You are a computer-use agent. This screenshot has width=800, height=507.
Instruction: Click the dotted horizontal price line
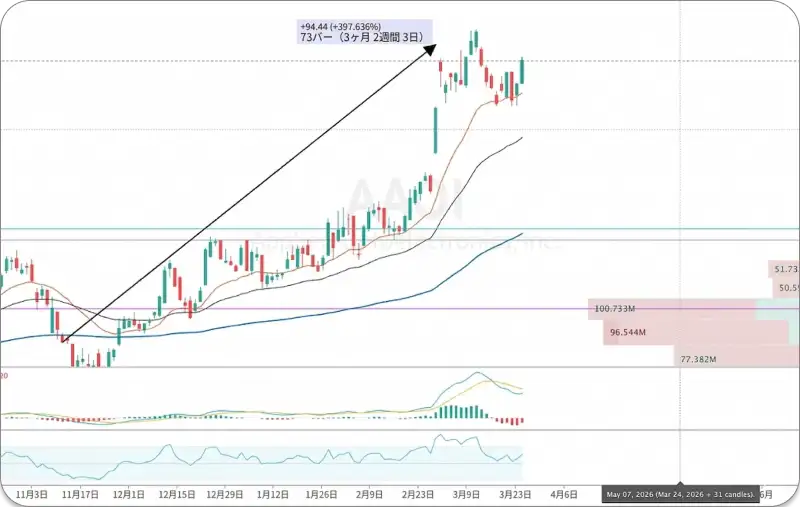coord(400,61)
